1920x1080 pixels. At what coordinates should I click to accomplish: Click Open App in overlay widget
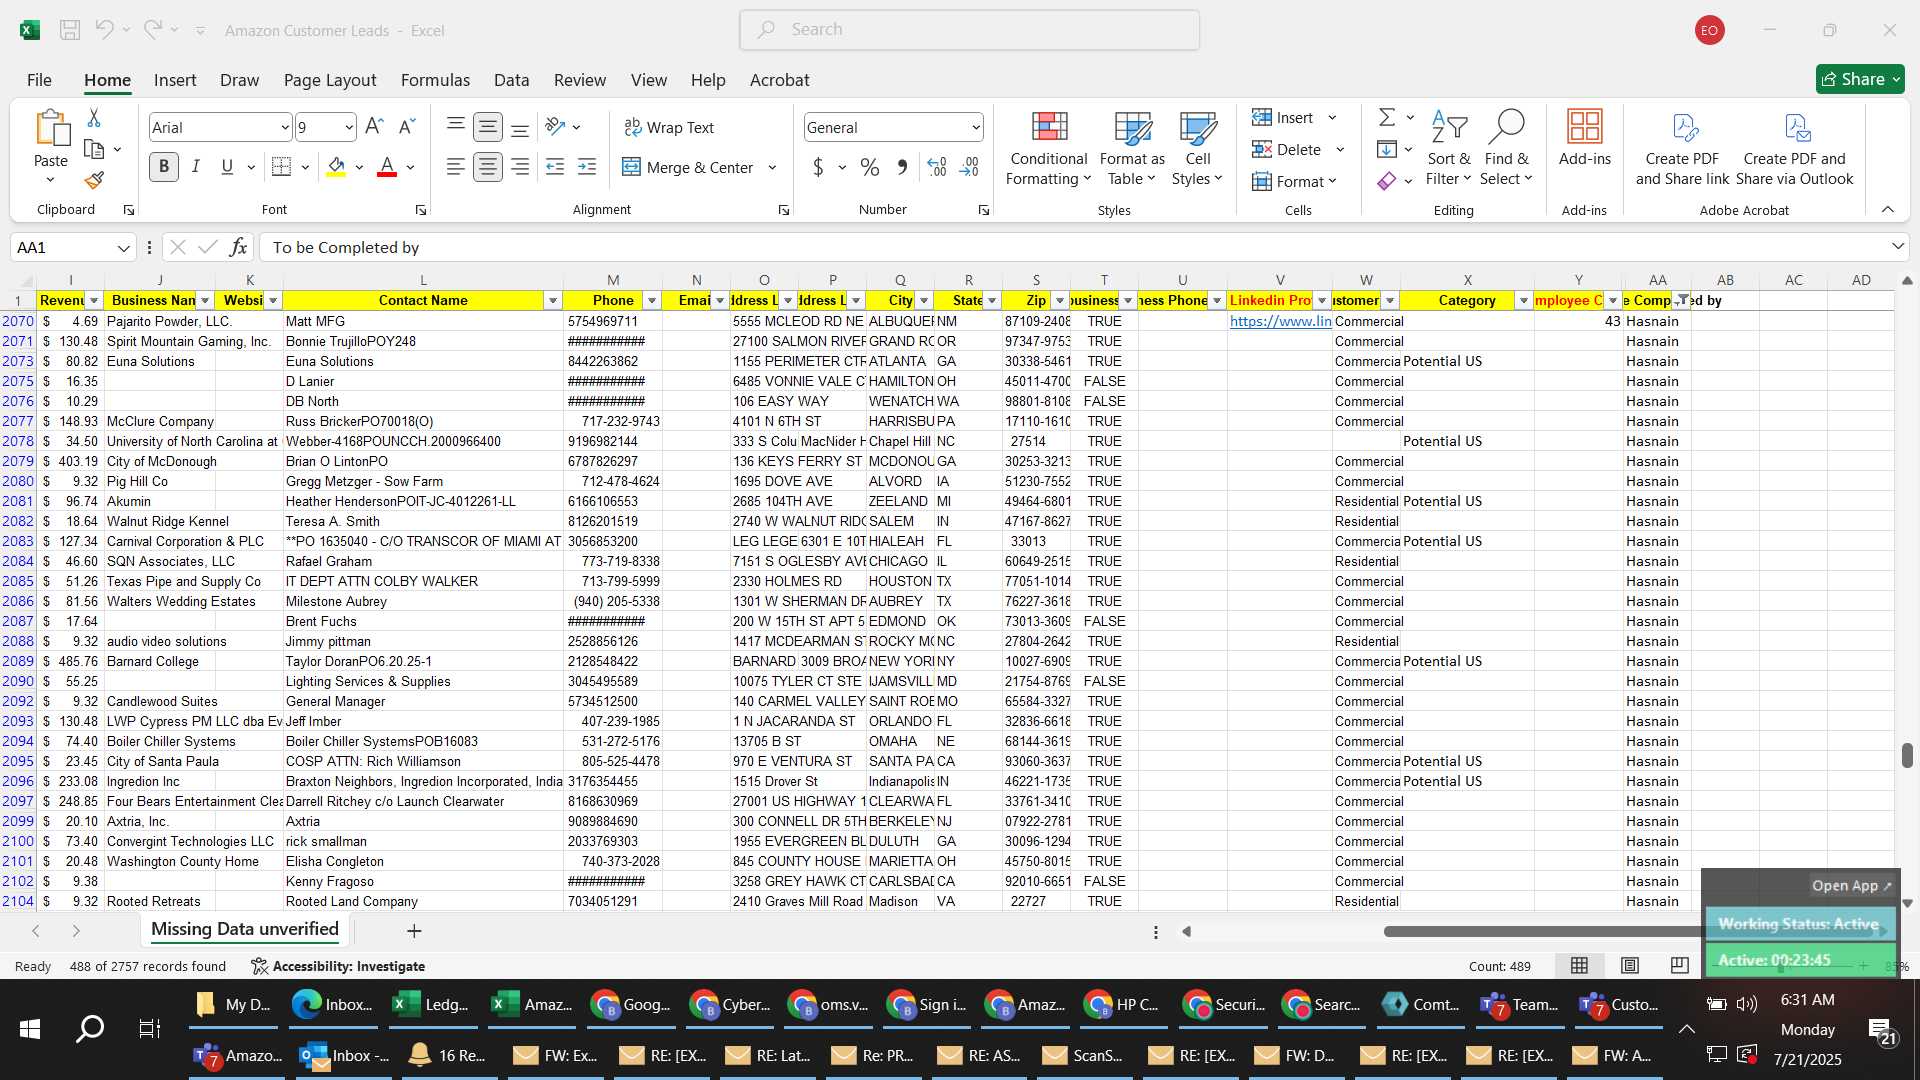tap(1851, 885)
